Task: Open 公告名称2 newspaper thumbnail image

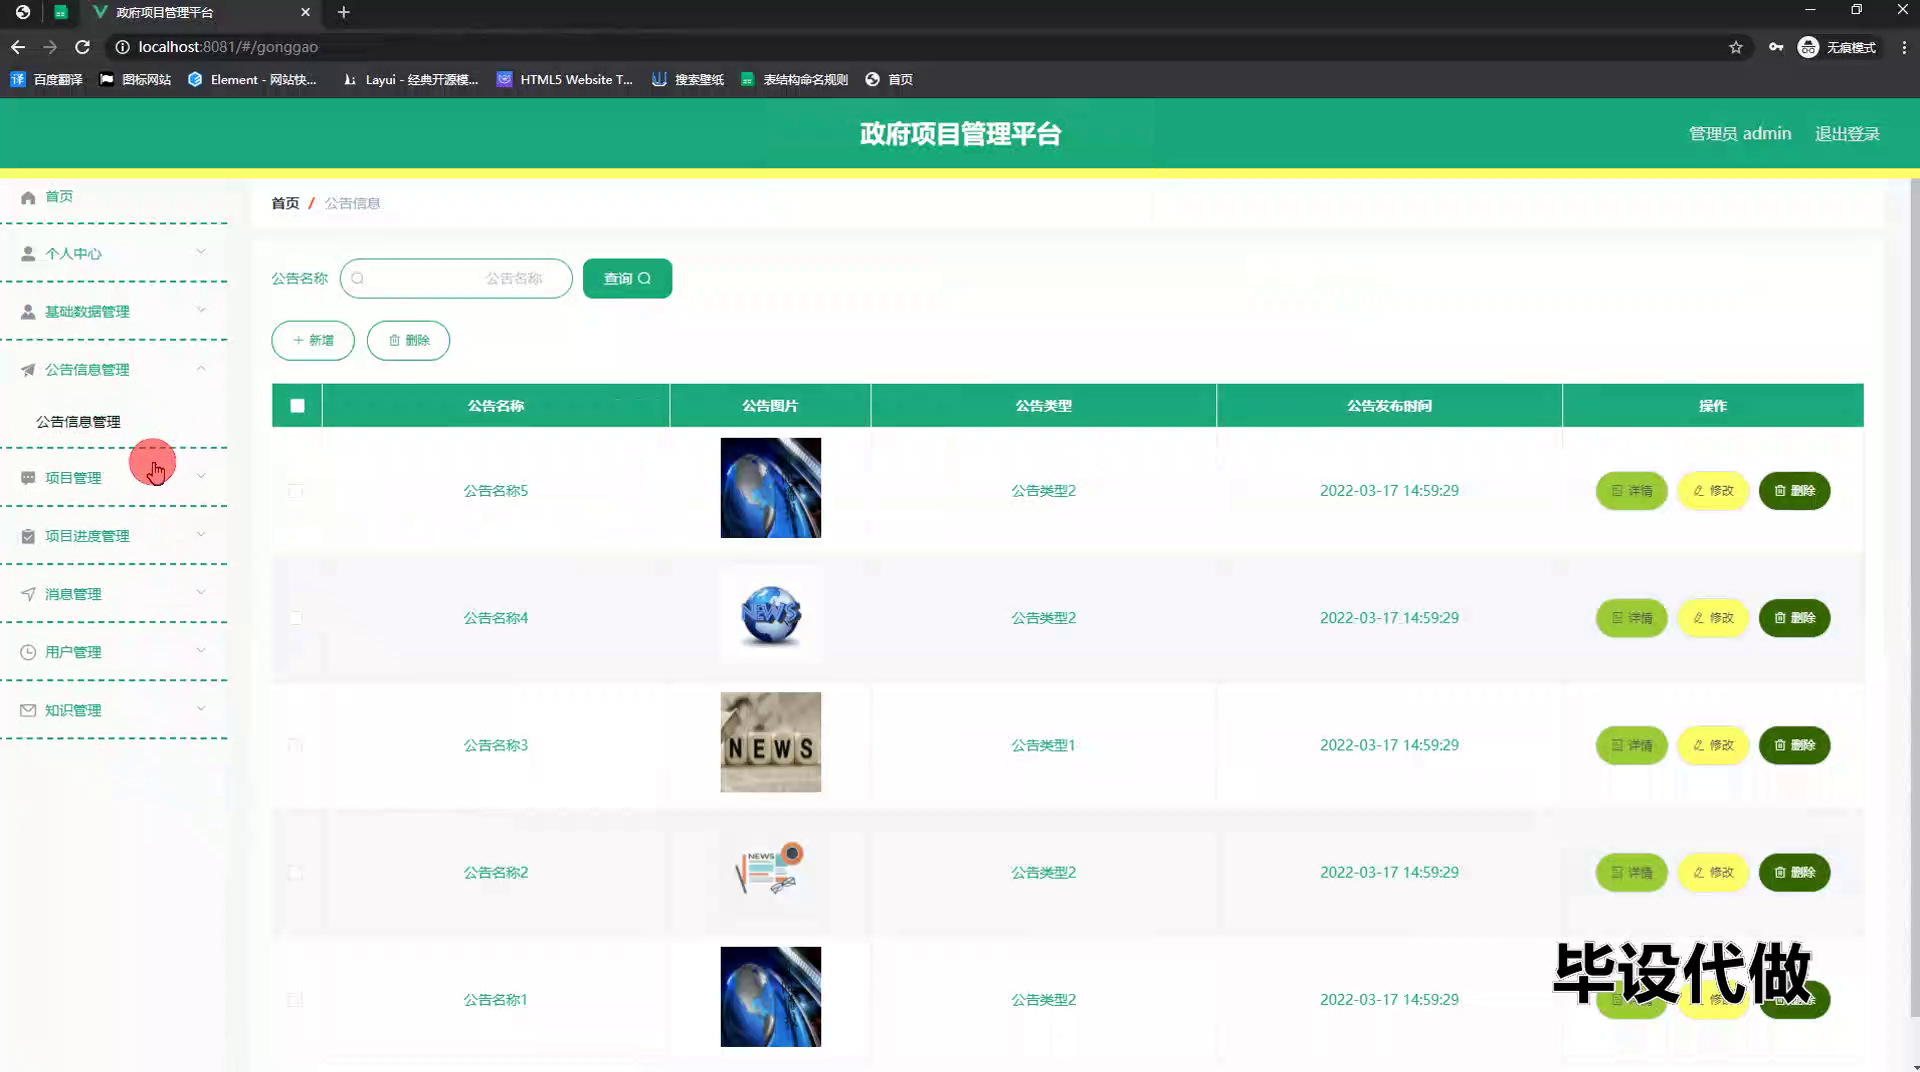Action: coord(770,870)
